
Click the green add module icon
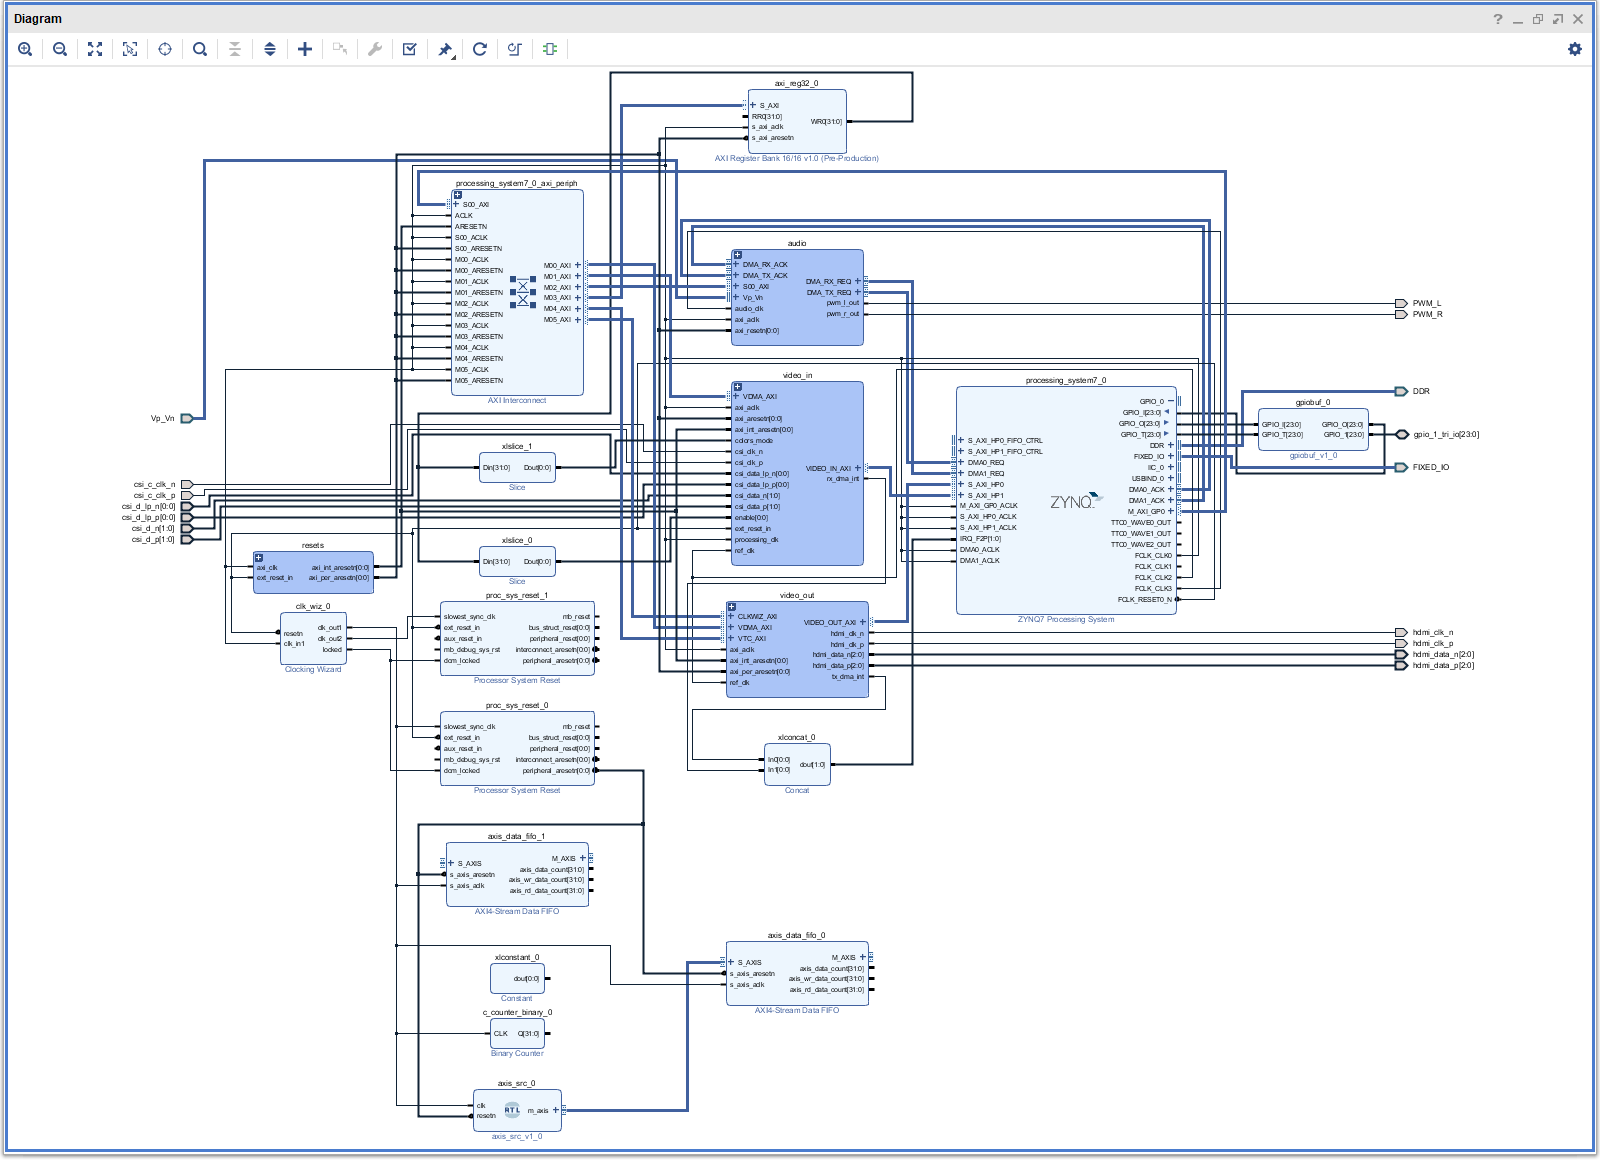(550, 49)
